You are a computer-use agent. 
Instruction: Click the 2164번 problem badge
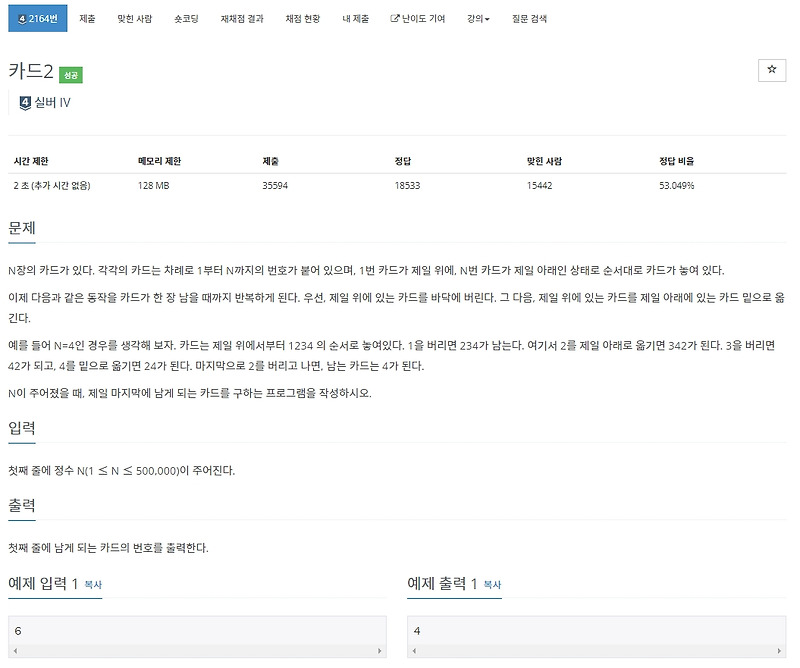40,18
